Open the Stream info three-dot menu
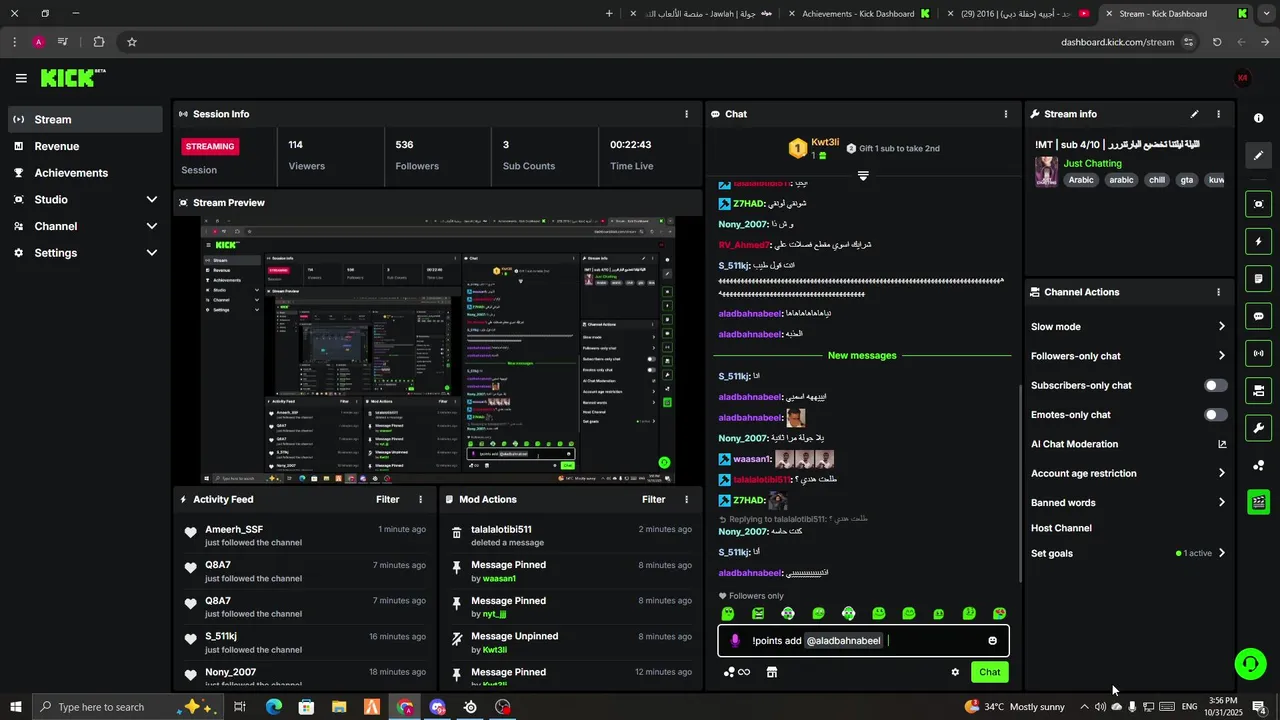The width and height of the screenshot is (1280, 720). coord(1218,114)
